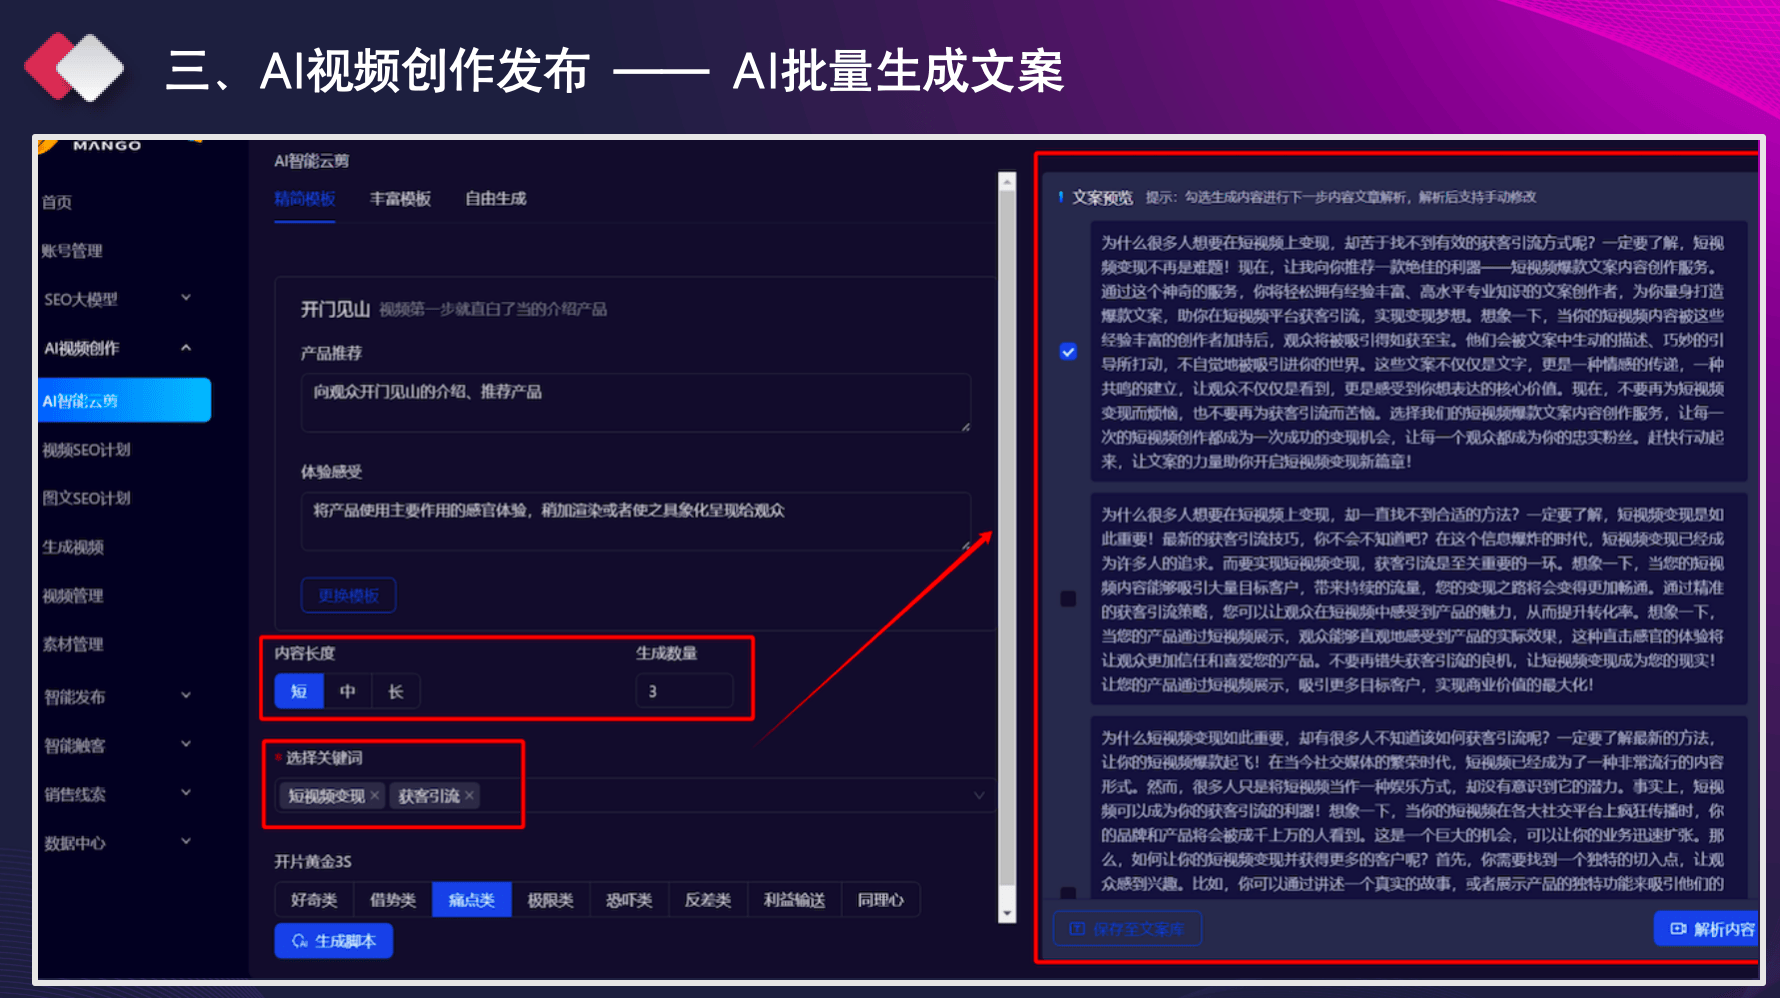
Task: Check the second generated copy checkbox
Action: coord(1068,599)
